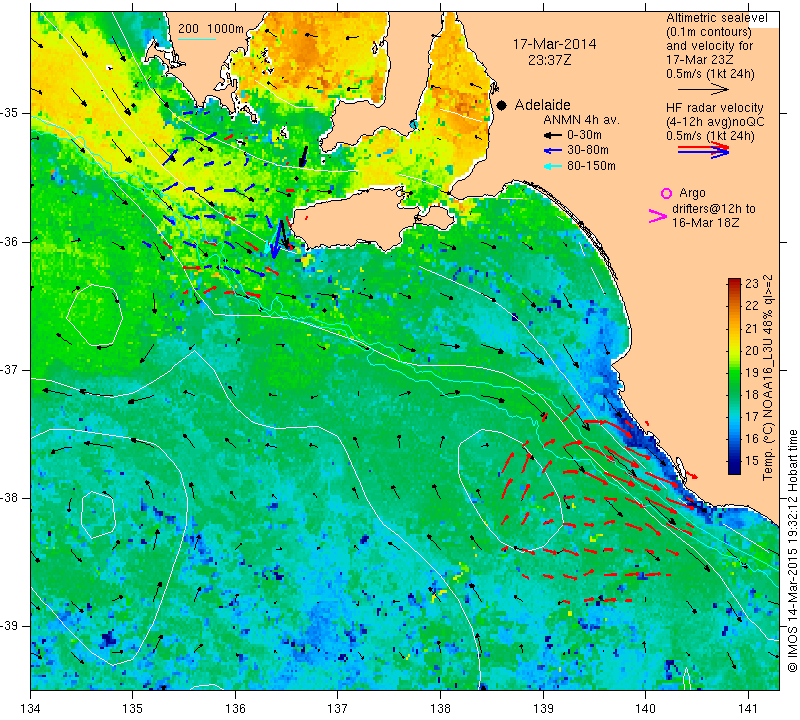Click the 140 longitude axis label
The width and height of the screenshot is (800, 720).
645,709
